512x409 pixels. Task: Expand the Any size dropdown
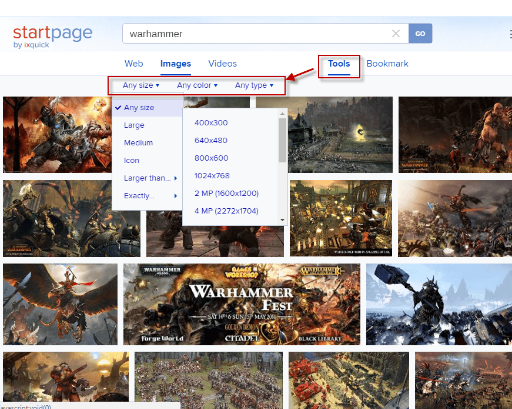pos(141,85)
